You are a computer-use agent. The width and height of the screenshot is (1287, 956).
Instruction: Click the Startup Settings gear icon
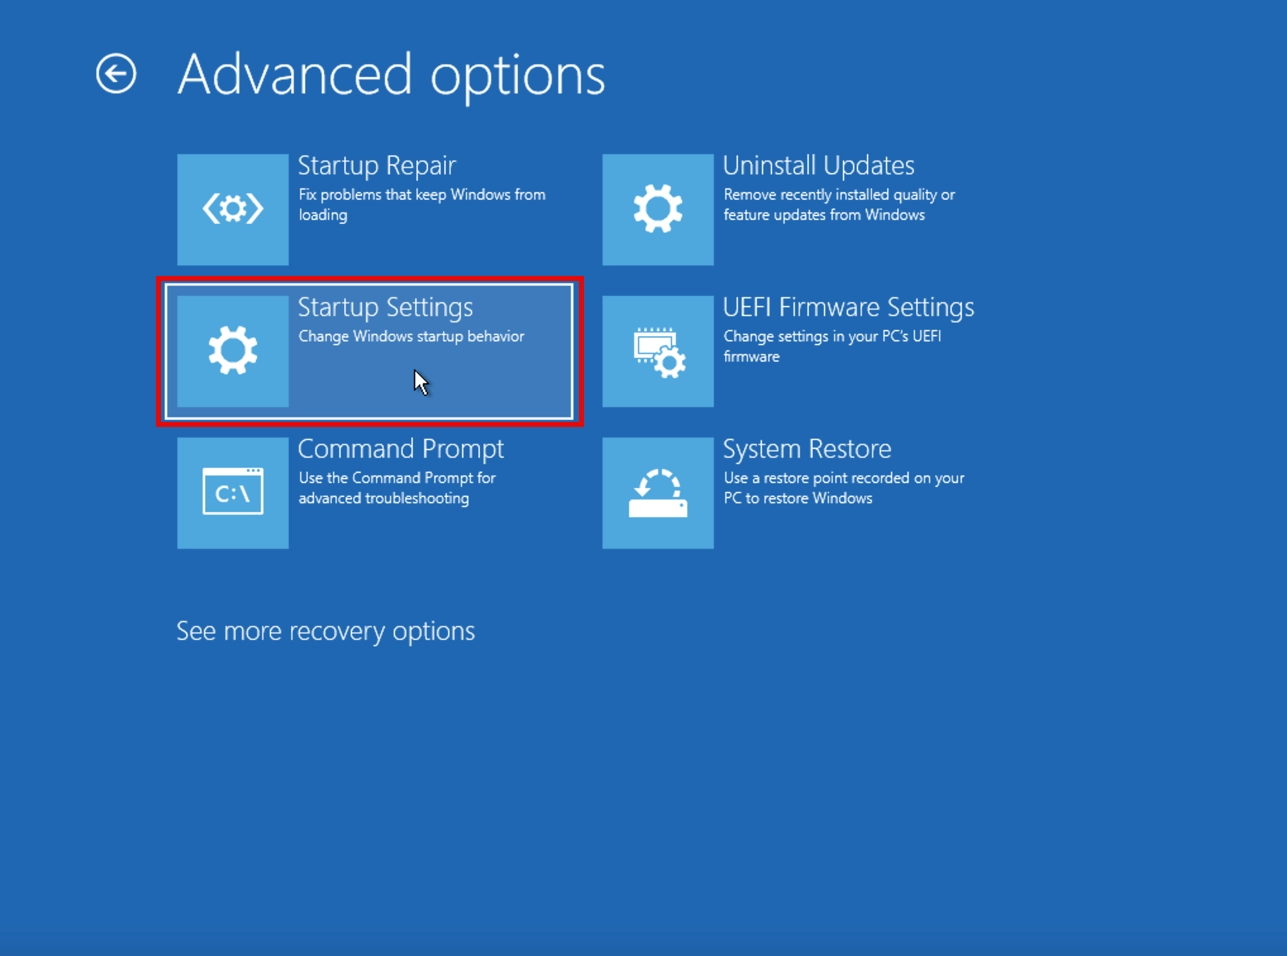232,350
